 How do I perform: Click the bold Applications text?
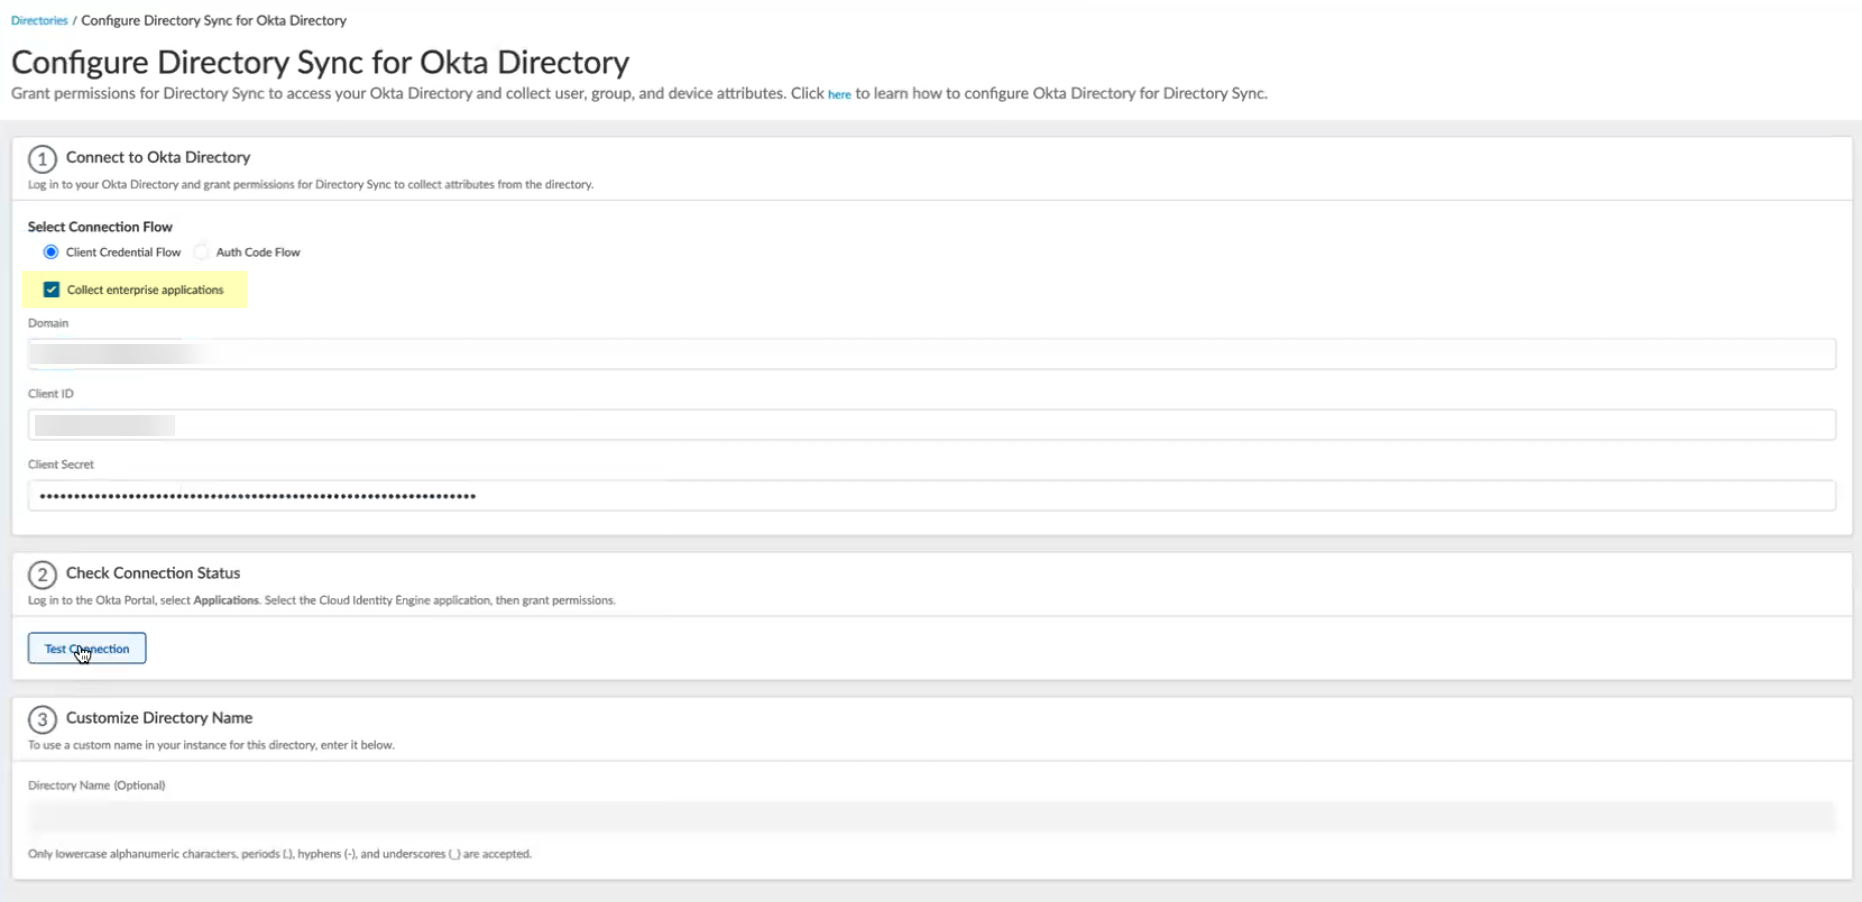[226, 600]
